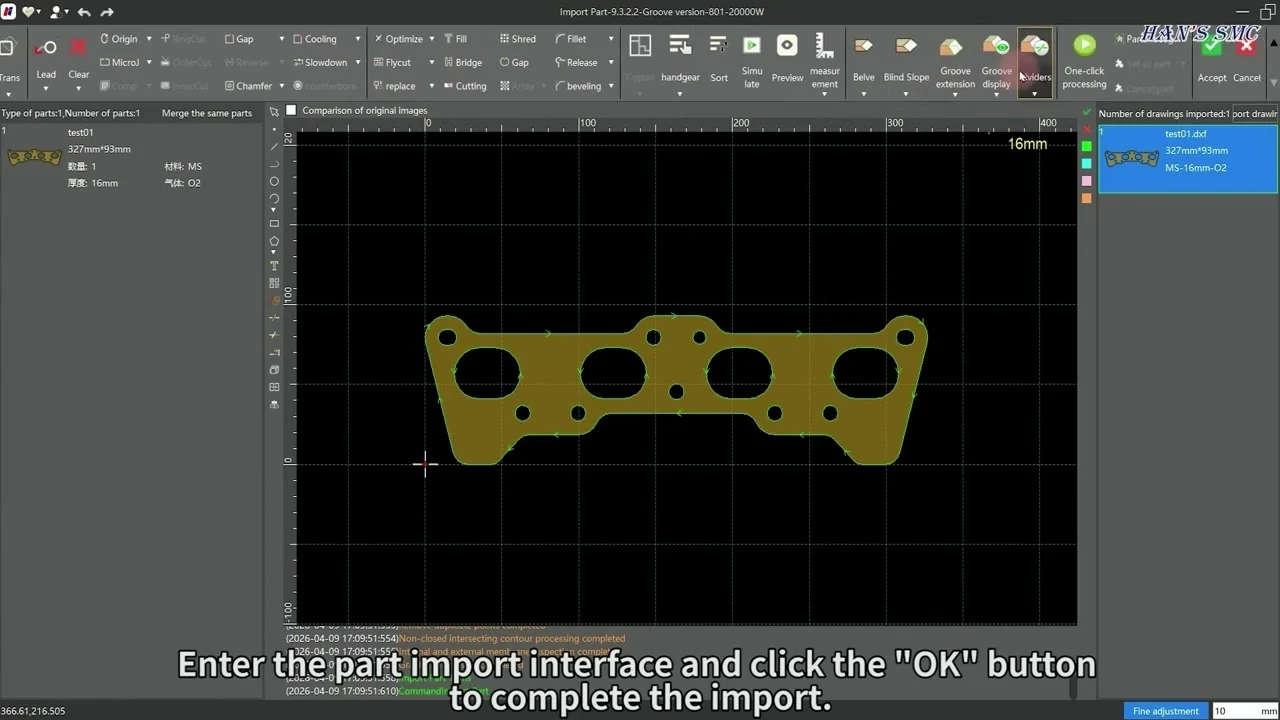Select the circle drawing tool in side toolbar

275,181
